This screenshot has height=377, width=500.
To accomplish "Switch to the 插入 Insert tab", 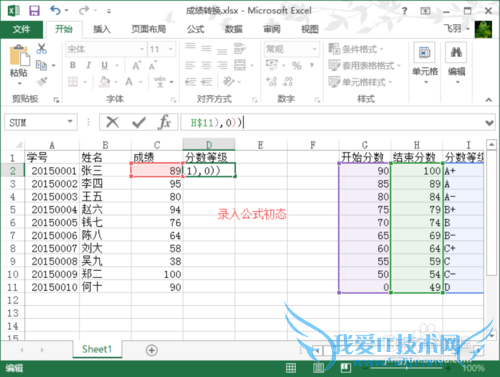I will click(x=102, y=29).
